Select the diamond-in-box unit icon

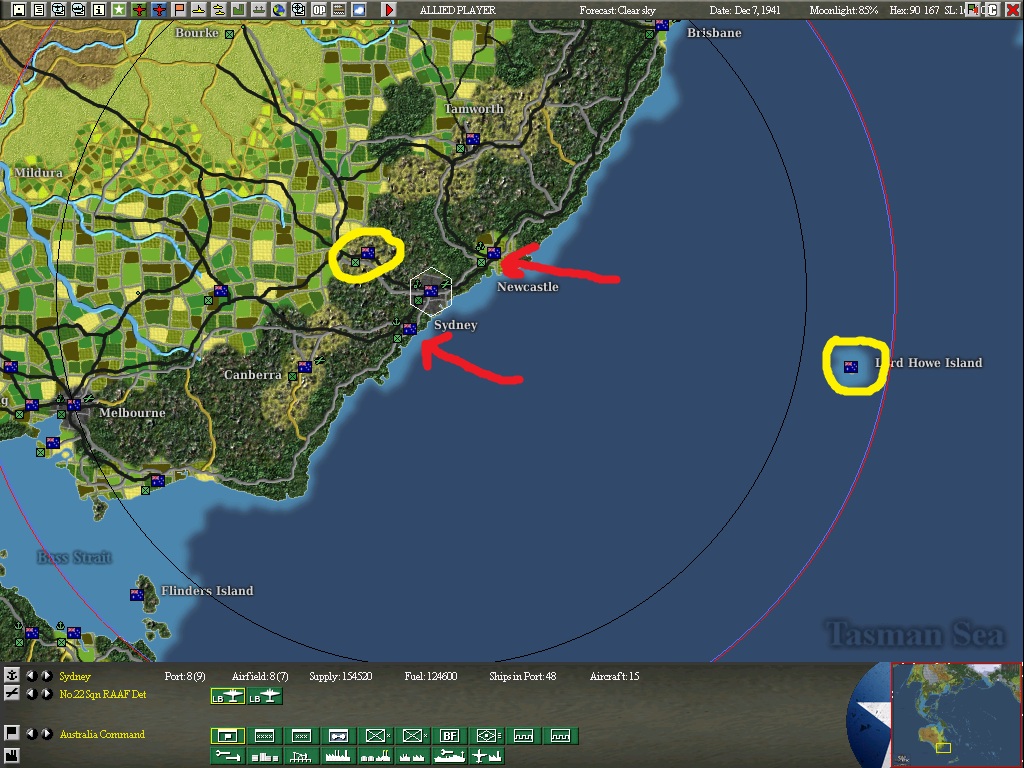pos(487,736)
